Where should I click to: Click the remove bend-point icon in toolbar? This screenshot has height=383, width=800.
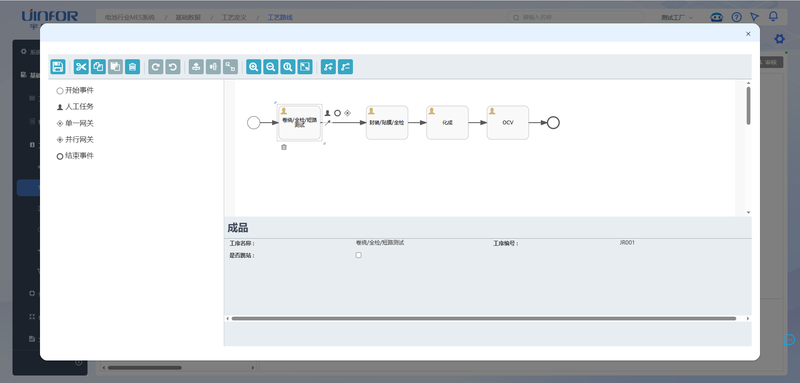click(x=345, y=67)
